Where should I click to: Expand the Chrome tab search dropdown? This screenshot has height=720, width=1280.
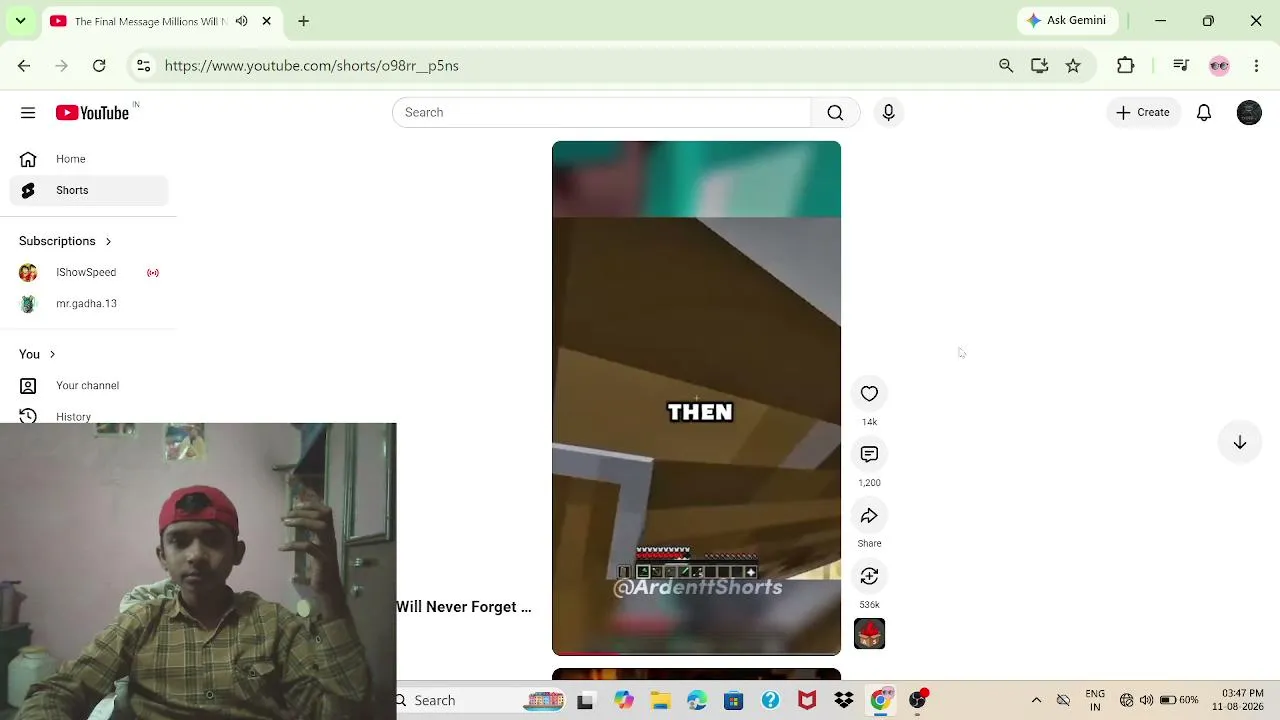pos(20,21)
